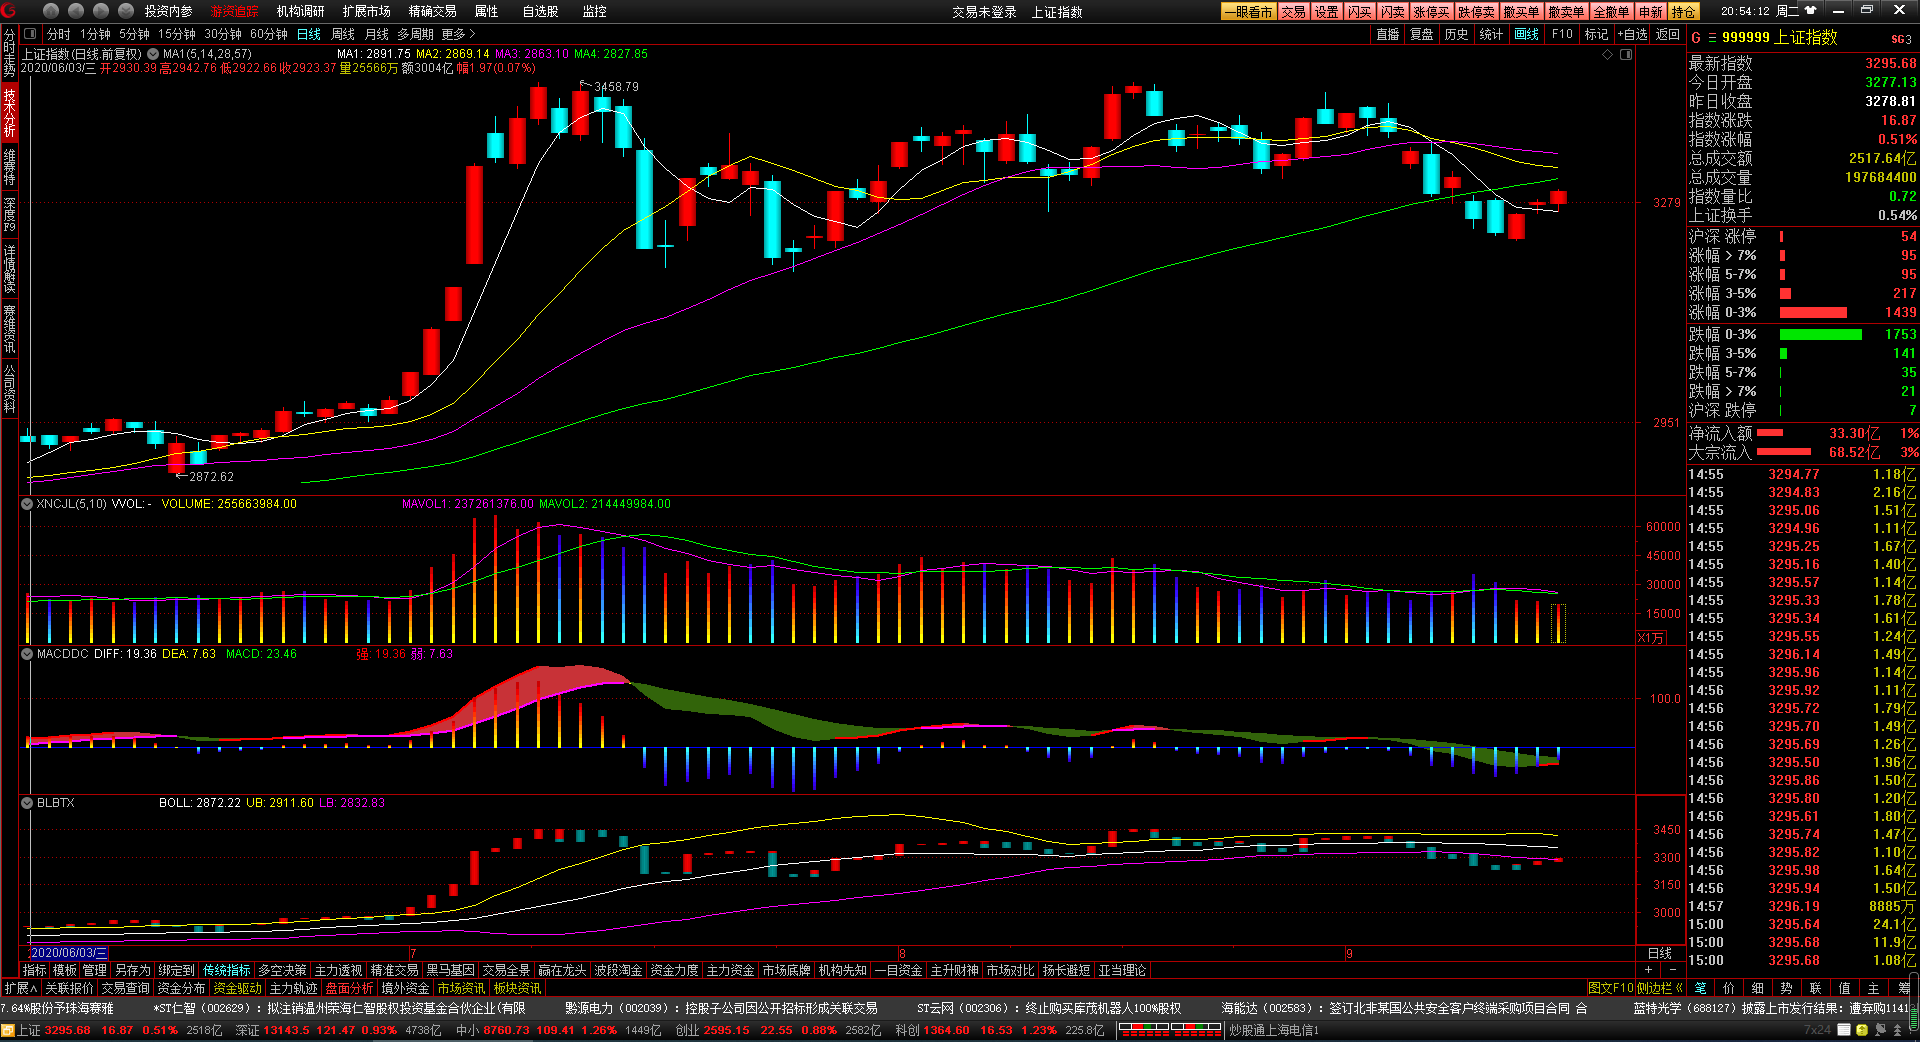Switch to the 笔 tick tab

point(1700,988)
